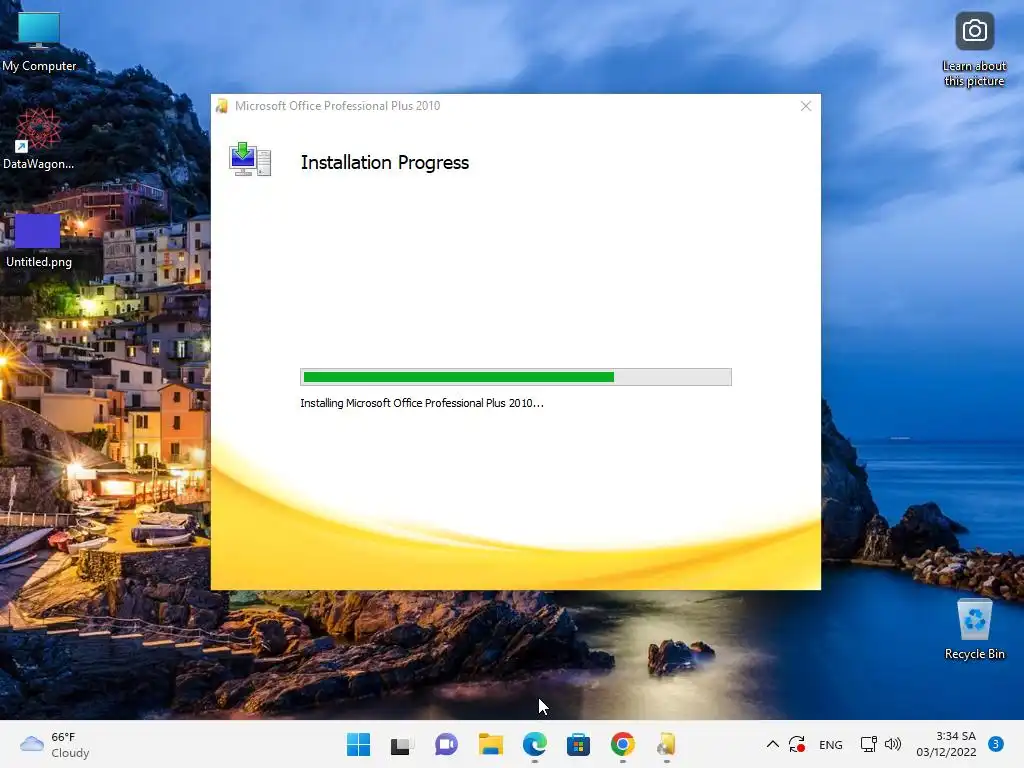Open the My Computer desktop icon
Viewport: 1024px width, 768px height.
click(39, 40)
